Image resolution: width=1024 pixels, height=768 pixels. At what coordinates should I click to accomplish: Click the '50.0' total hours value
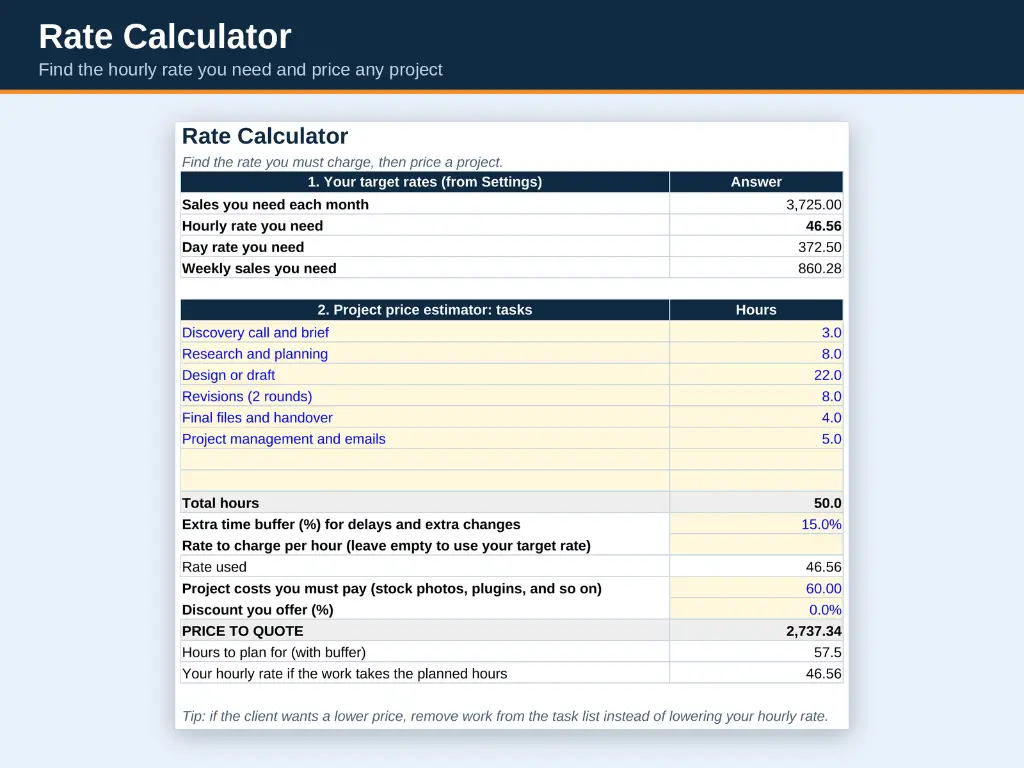pos(827,503)
